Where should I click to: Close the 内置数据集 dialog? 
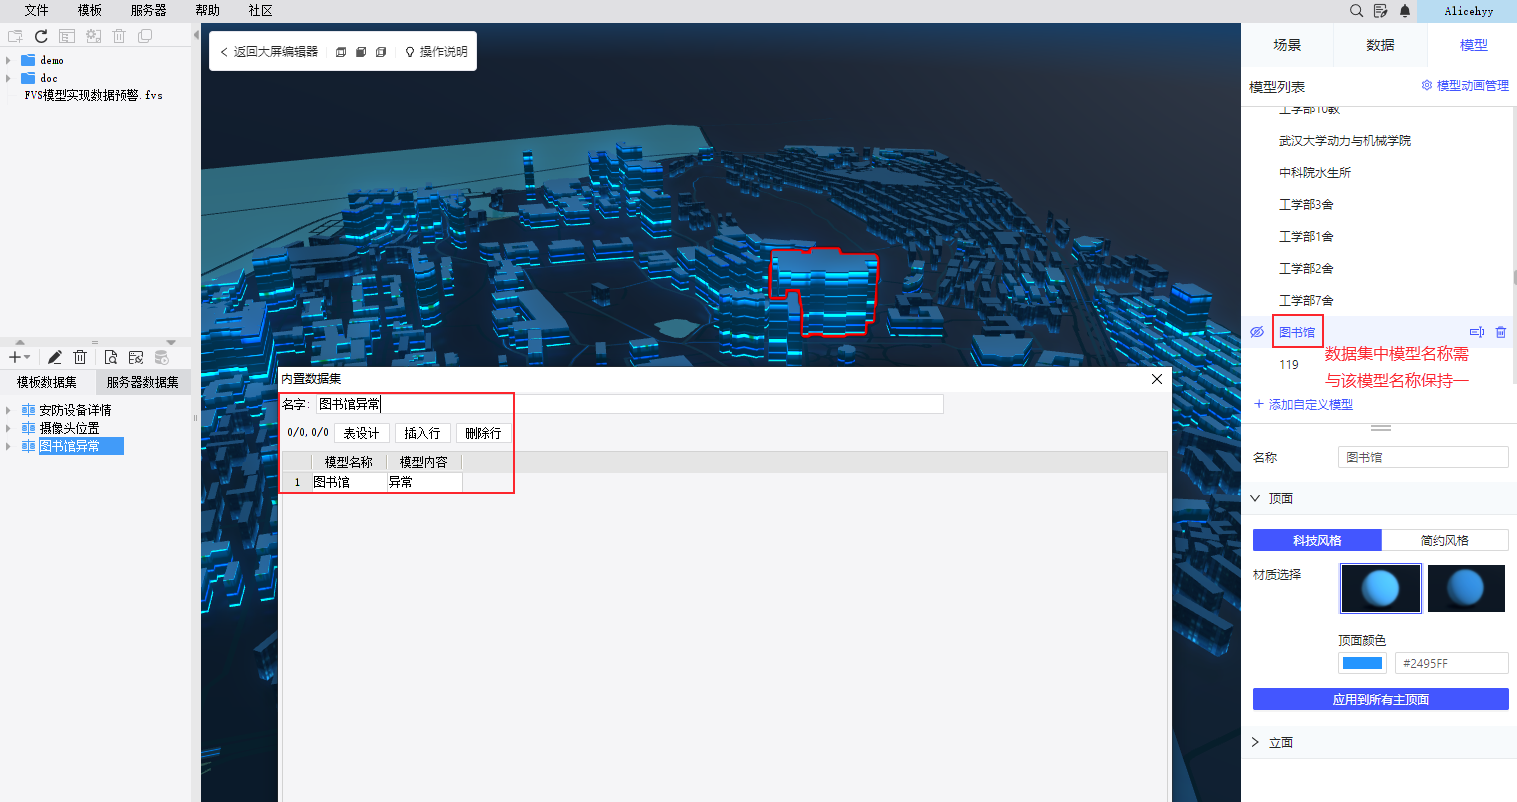tap(1157, 379)
